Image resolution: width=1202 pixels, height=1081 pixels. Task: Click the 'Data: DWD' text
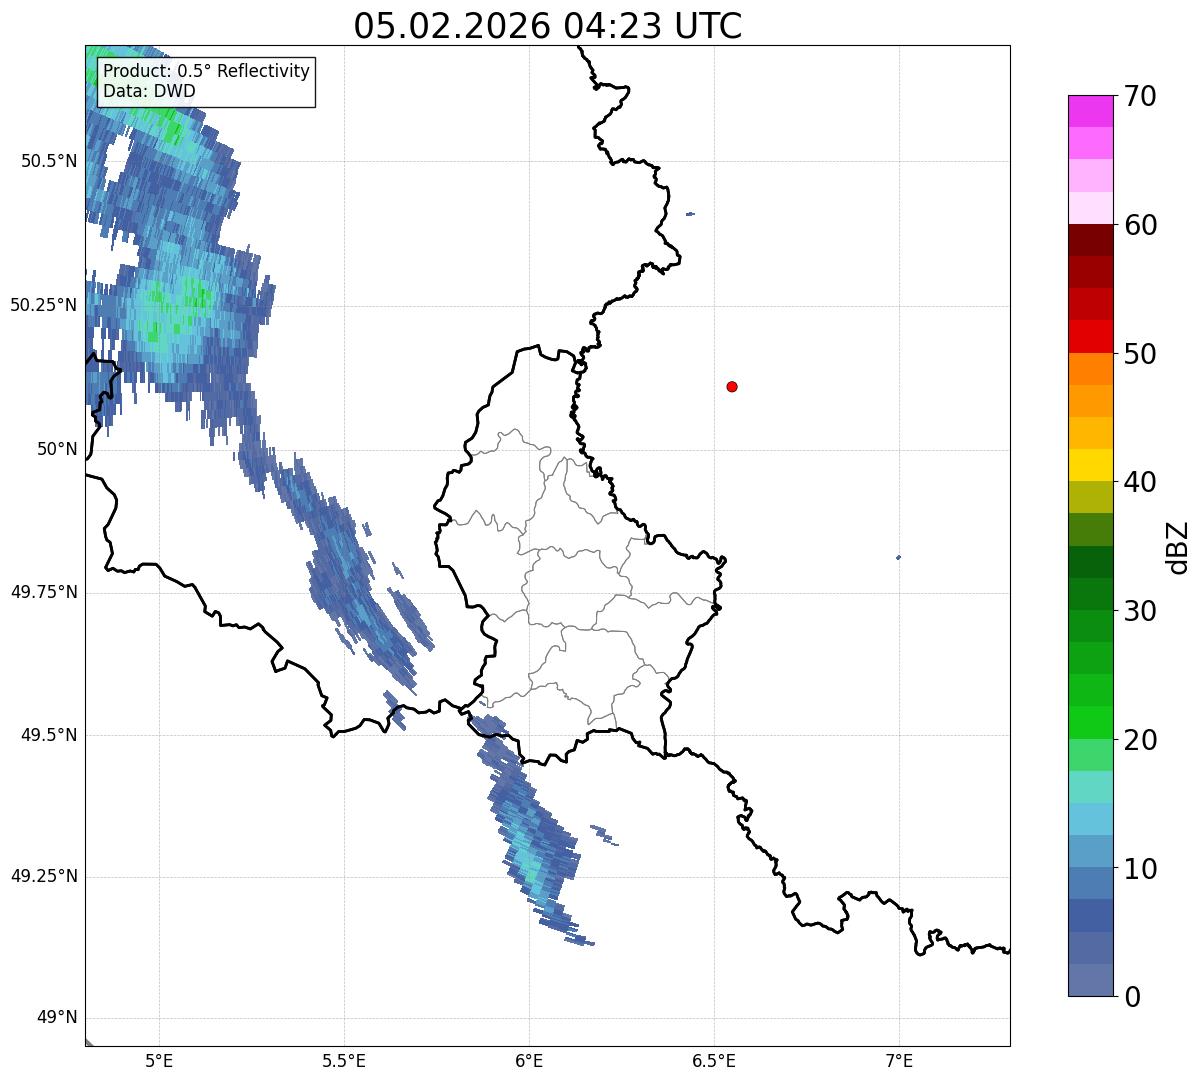tap(149, 91)
